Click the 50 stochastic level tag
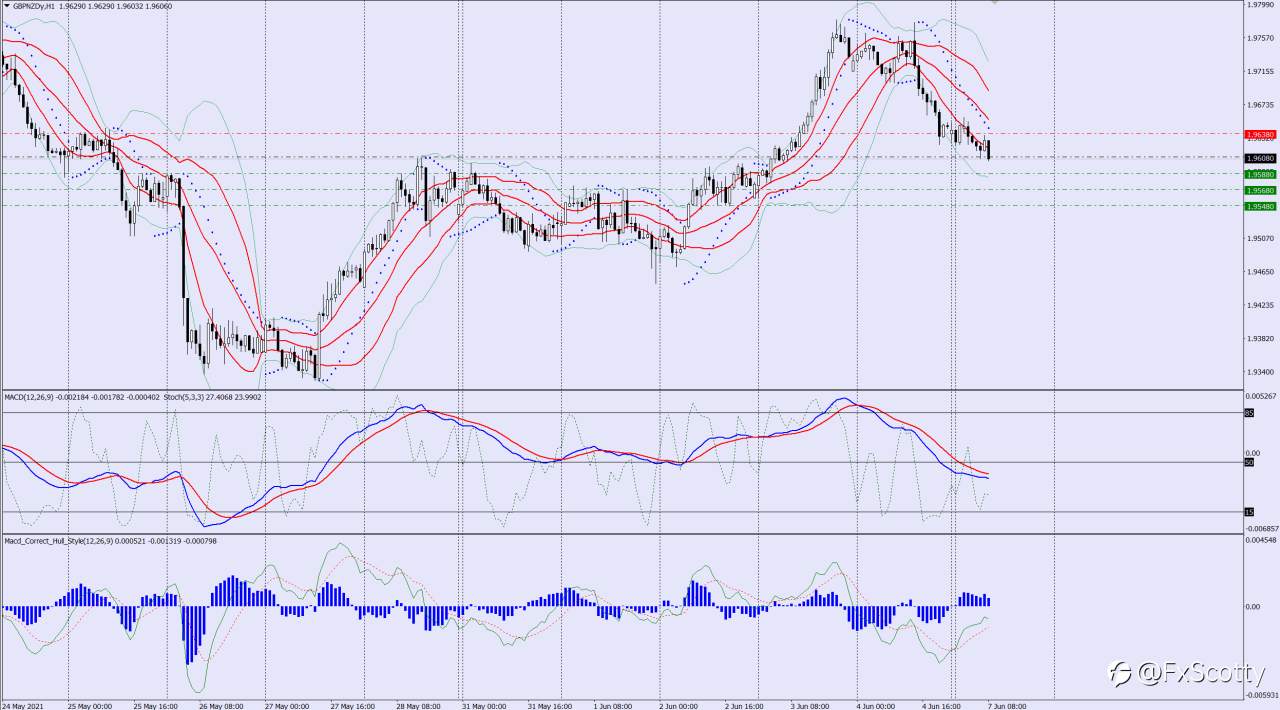 click(1249, 462)
